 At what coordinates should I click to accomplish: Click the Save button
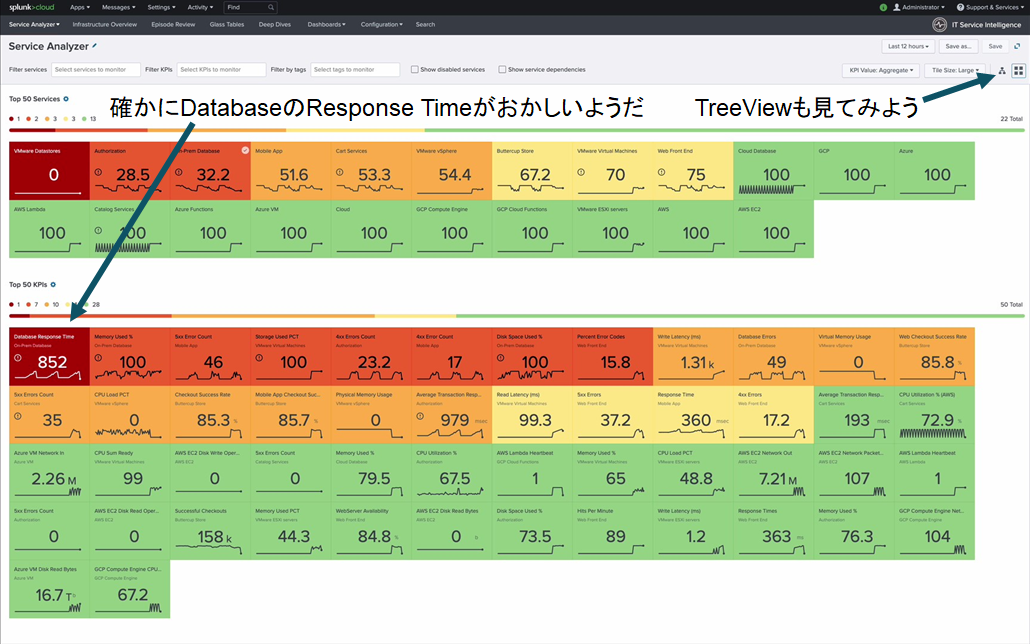click(995, 47)
